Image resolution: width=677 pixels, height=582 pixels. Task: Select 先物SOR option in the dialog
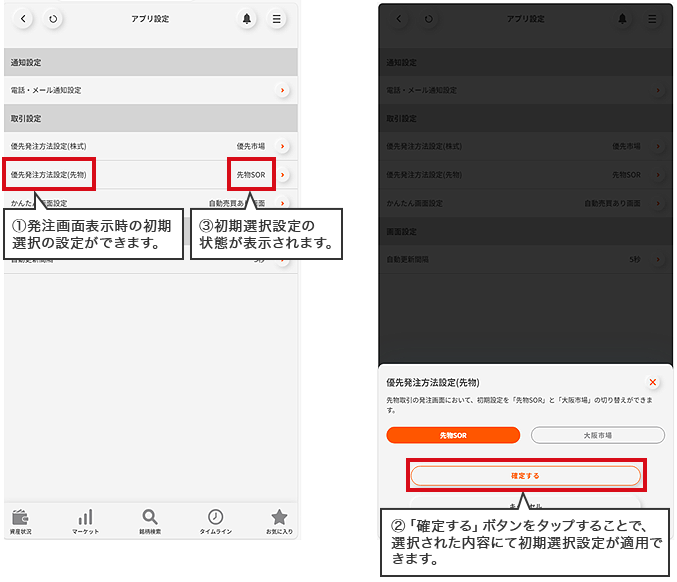click(x=453, y=435)
